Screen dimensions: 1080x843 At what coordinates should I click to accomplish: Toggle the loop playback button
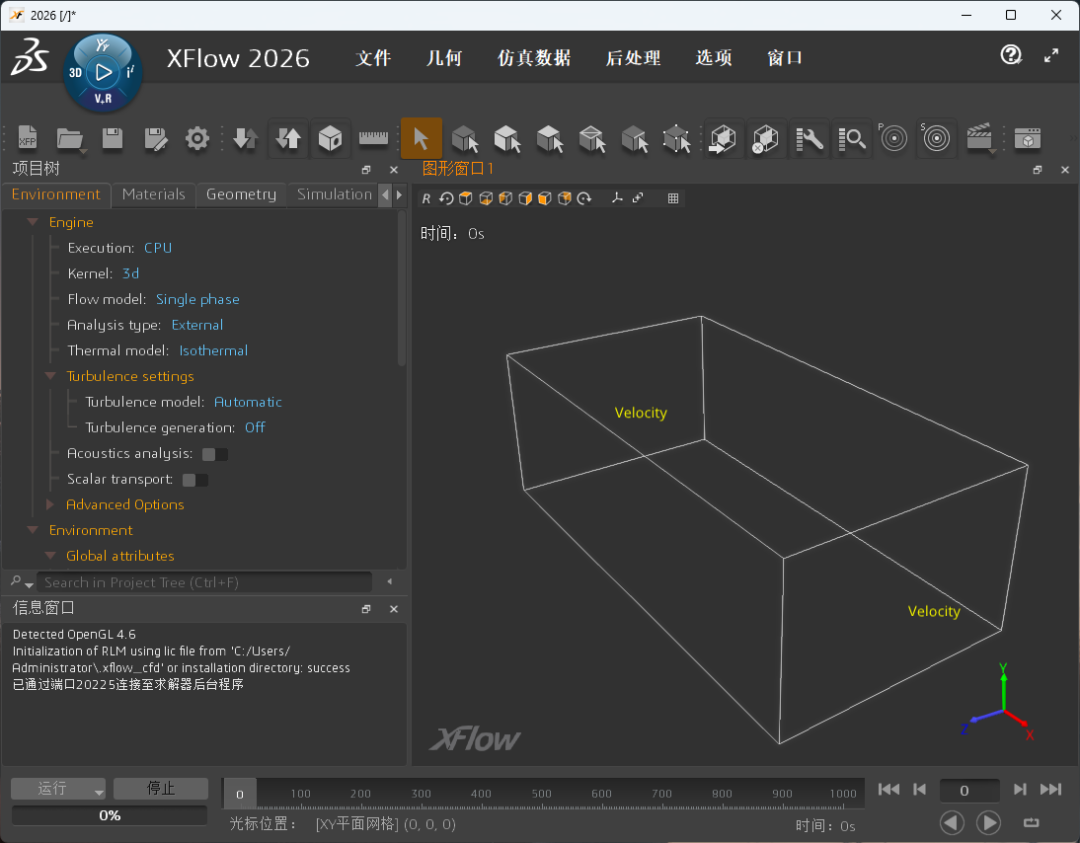1031,822
